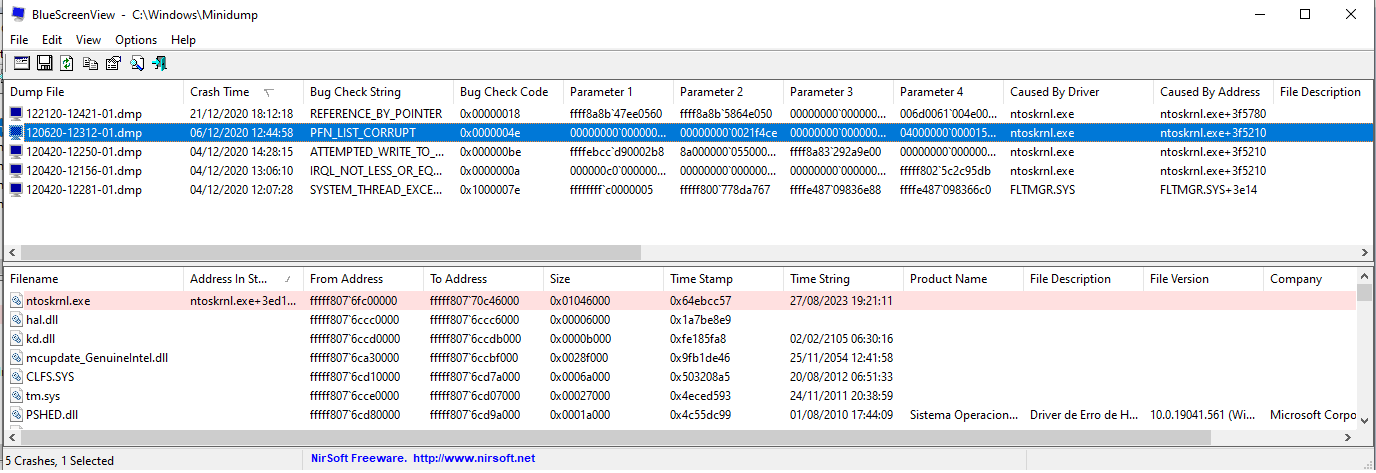Sort by Bug Check String column header
This screenshot has height=473, width=1376.
378,91
